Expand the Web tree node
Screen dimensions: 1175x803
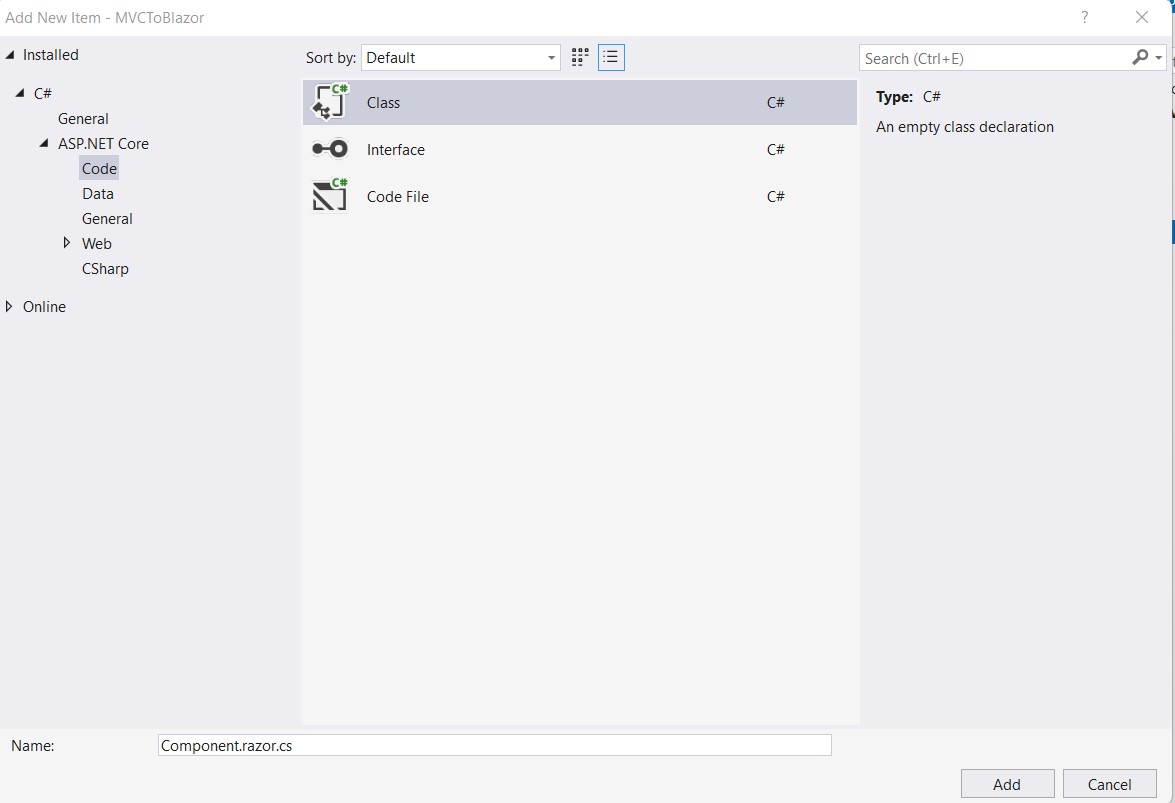67,243
